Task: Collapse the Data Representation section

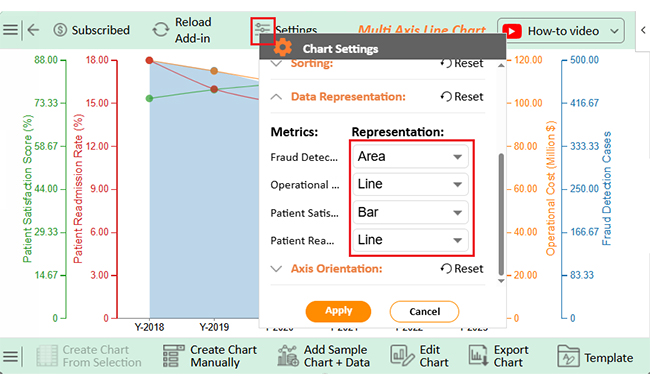Action: (276, 97)
